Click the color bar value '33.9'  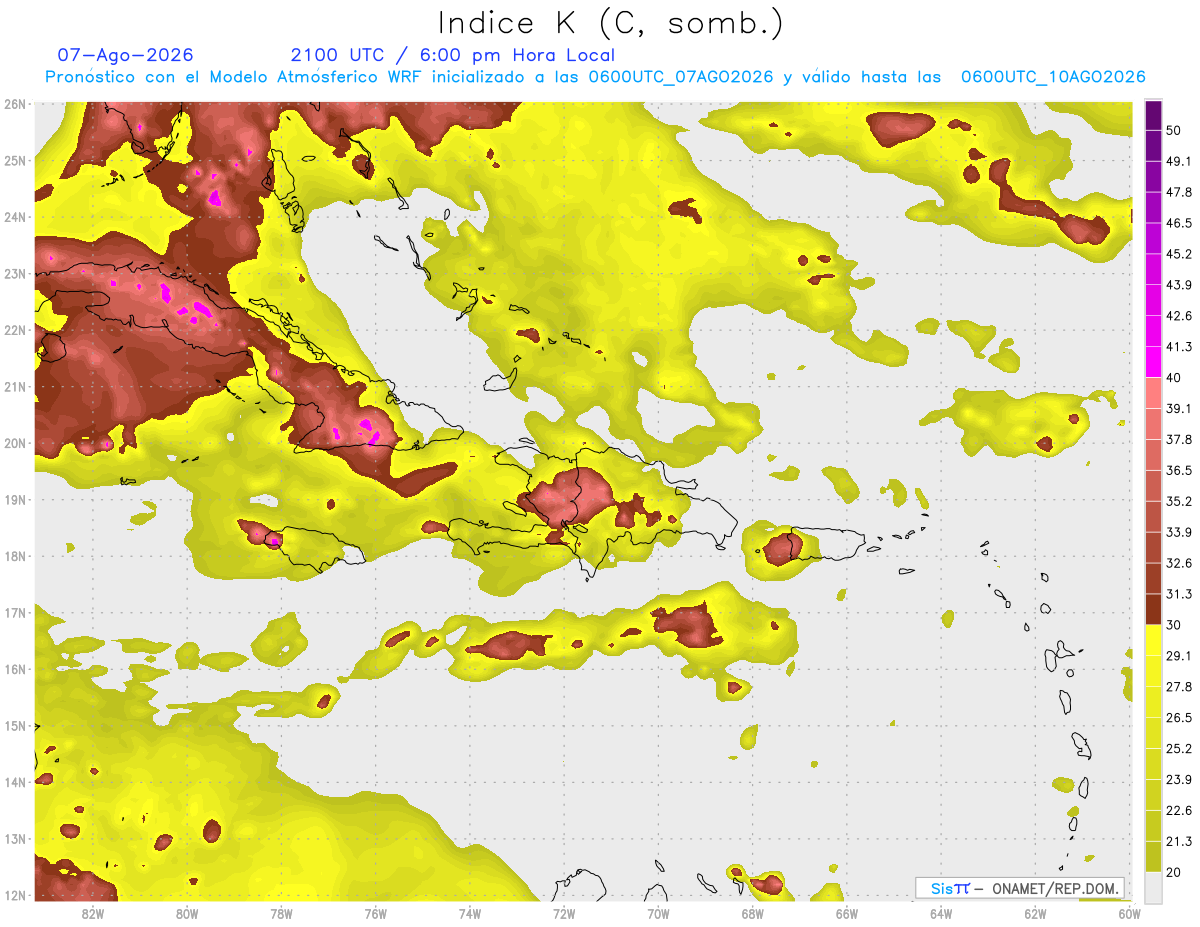(1179, 532)
